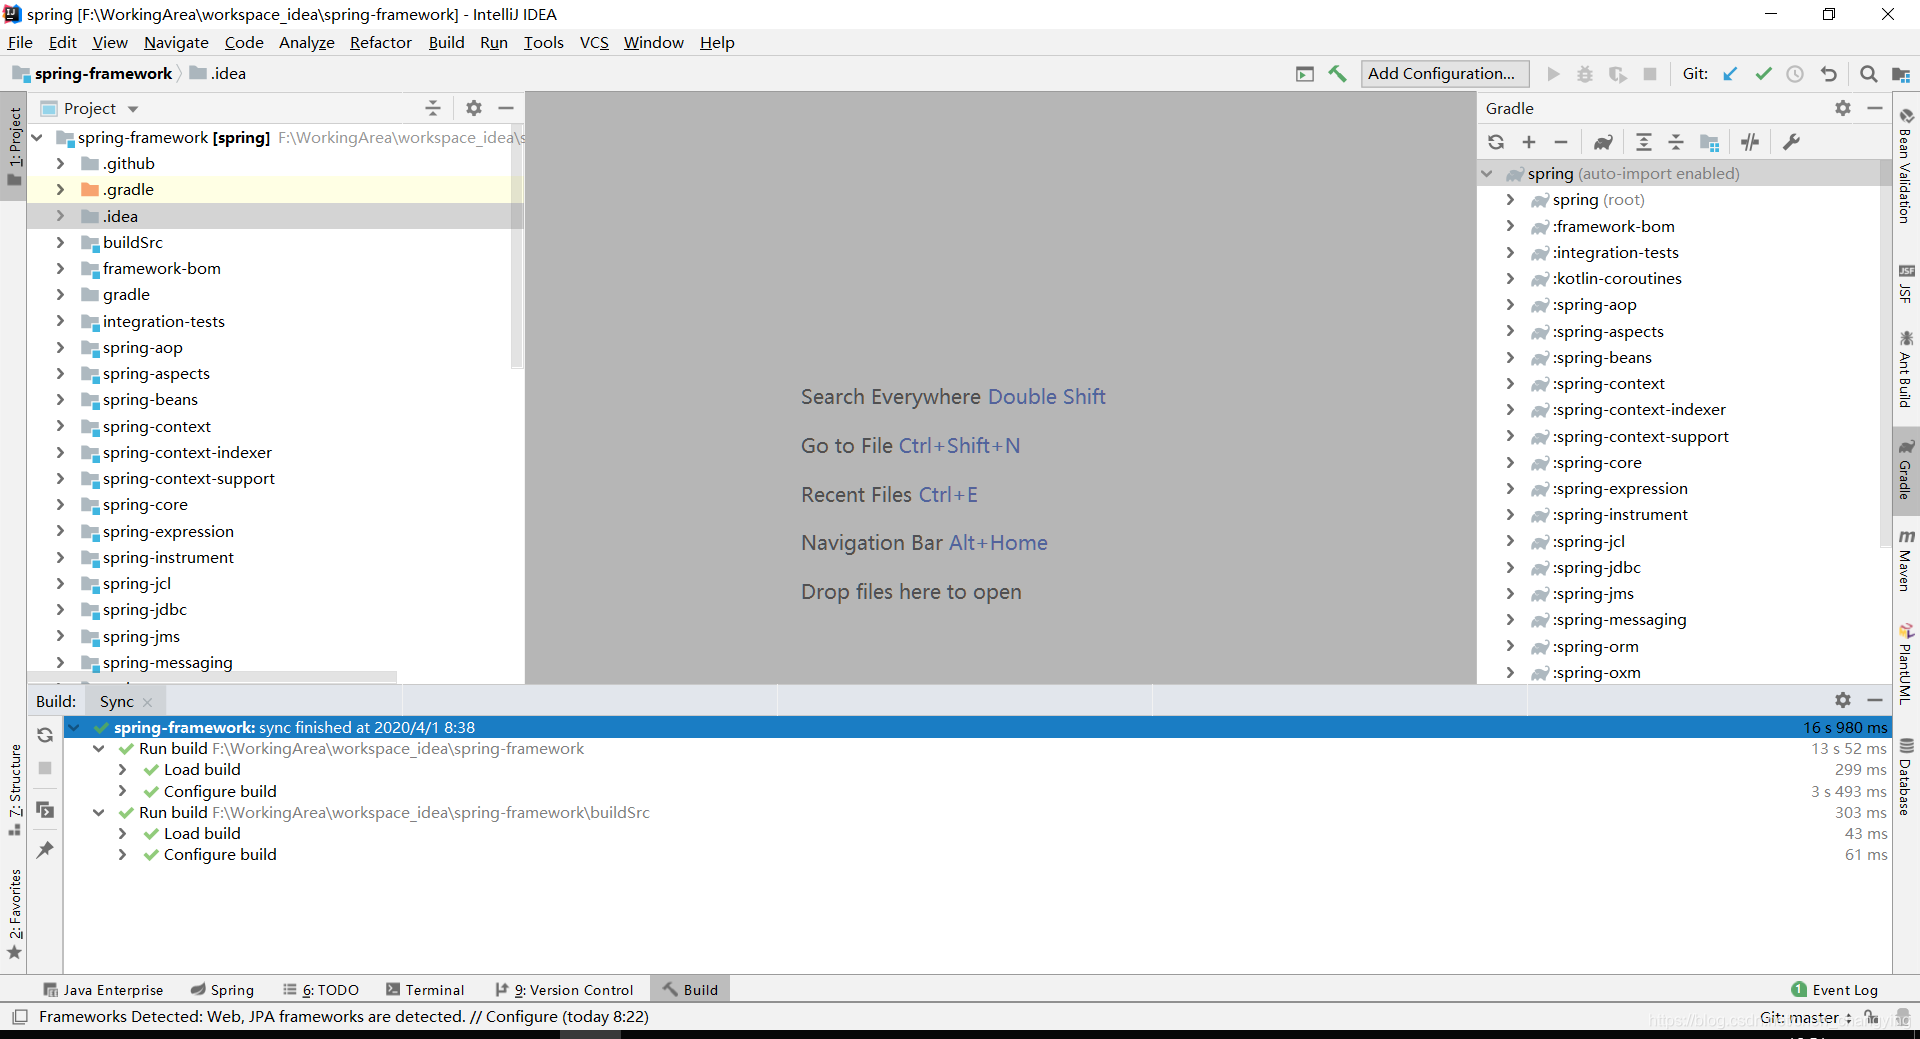Collapse the first Run build node
Screen dimensions: 1920x1039
tap(98, 749)
